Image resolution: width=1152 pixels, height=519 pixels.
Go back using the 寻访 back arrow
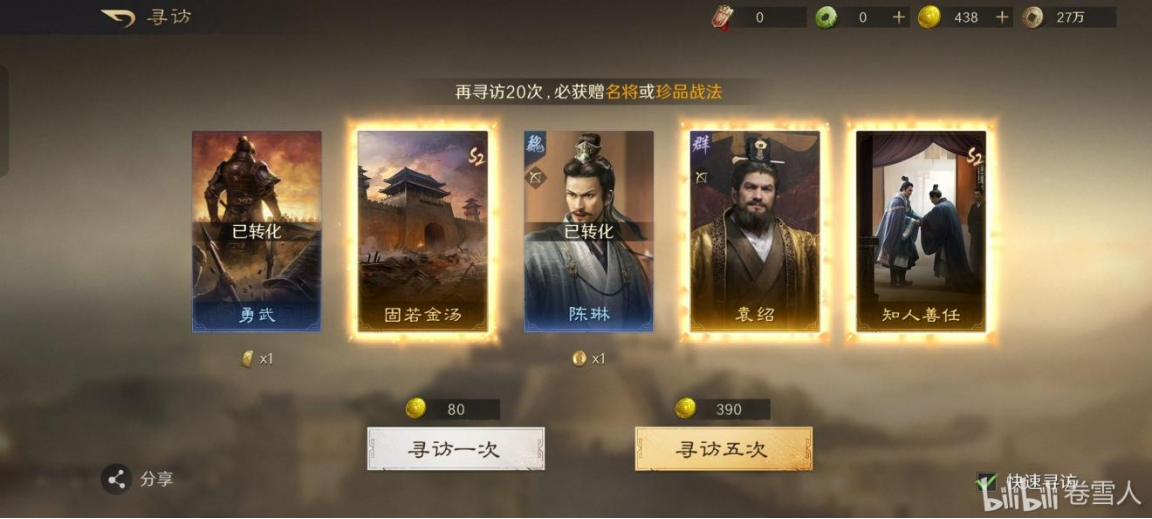click(118, 17)
